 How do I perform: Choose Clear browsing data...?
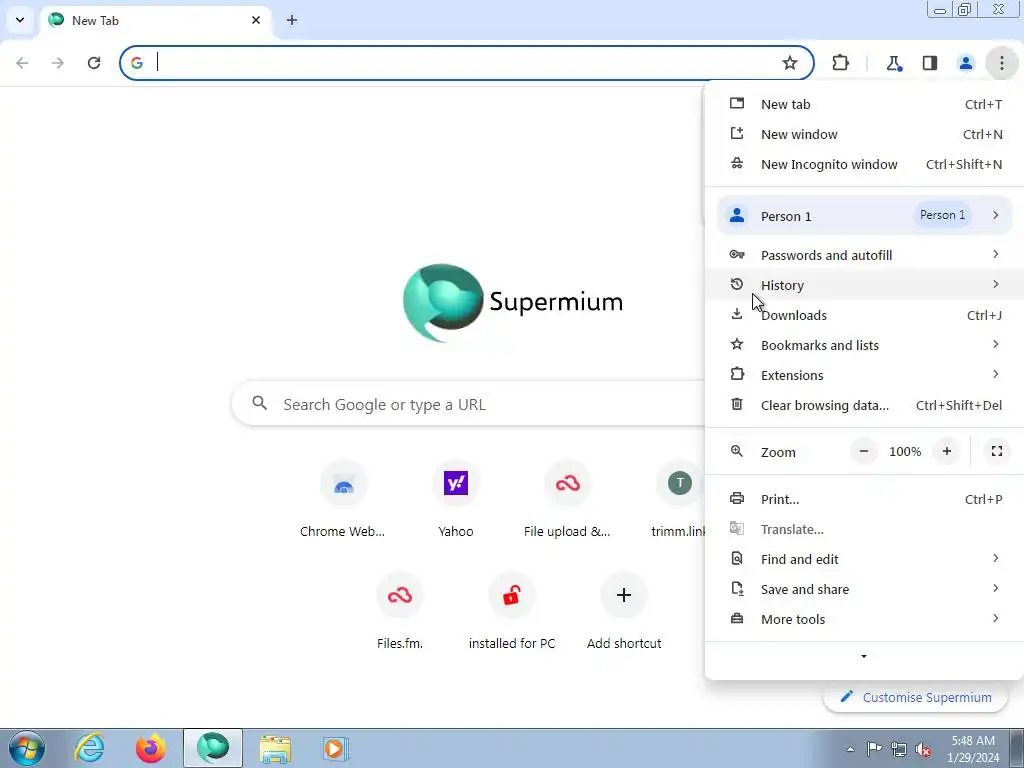(x=865, y=405)
